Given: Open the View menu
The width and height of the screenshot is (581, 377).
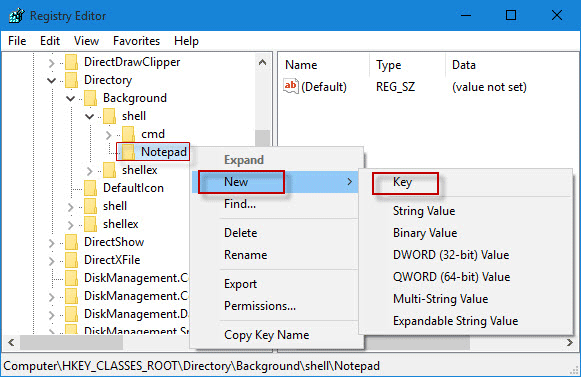Looking at the screenshot, I should [x=86, y=41].
